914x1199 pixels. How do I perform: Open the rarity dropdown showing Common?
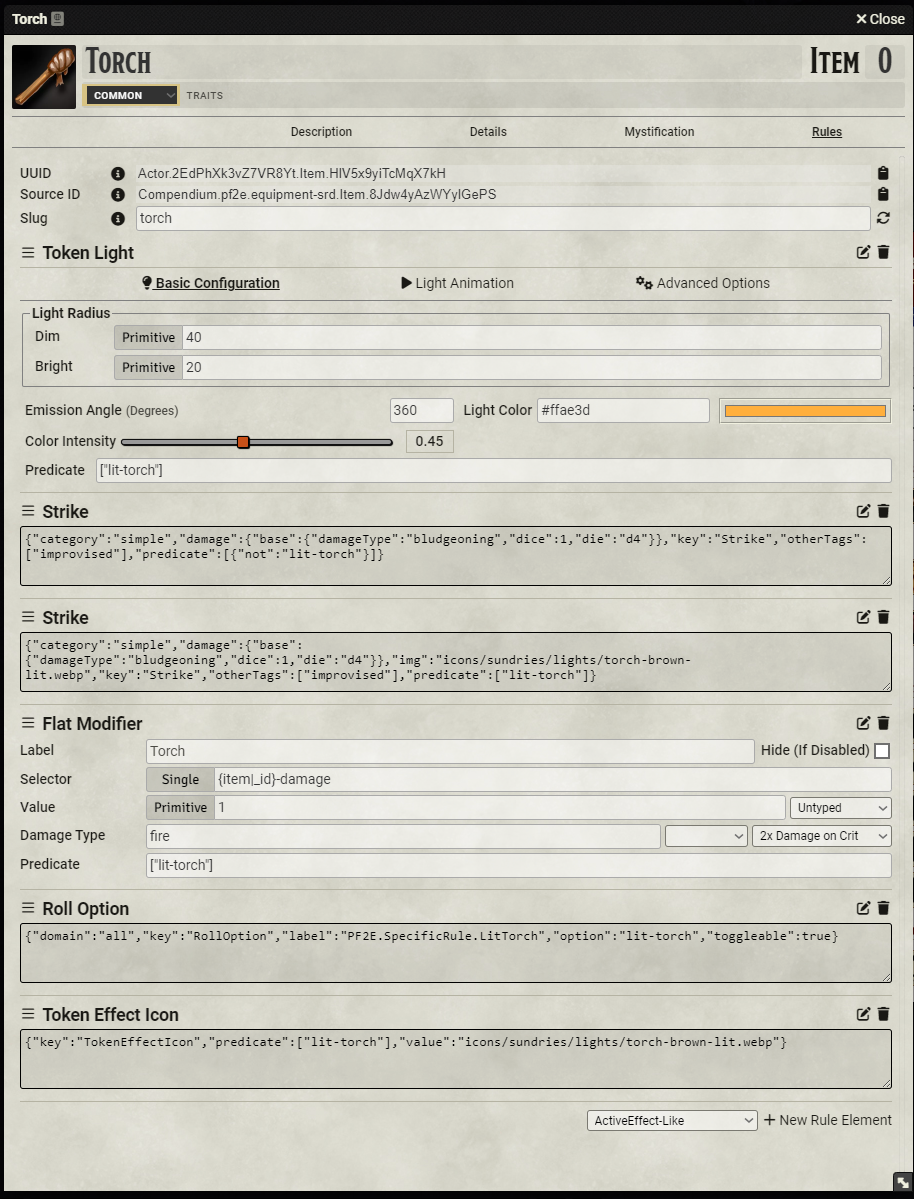[x=131, y=95]
